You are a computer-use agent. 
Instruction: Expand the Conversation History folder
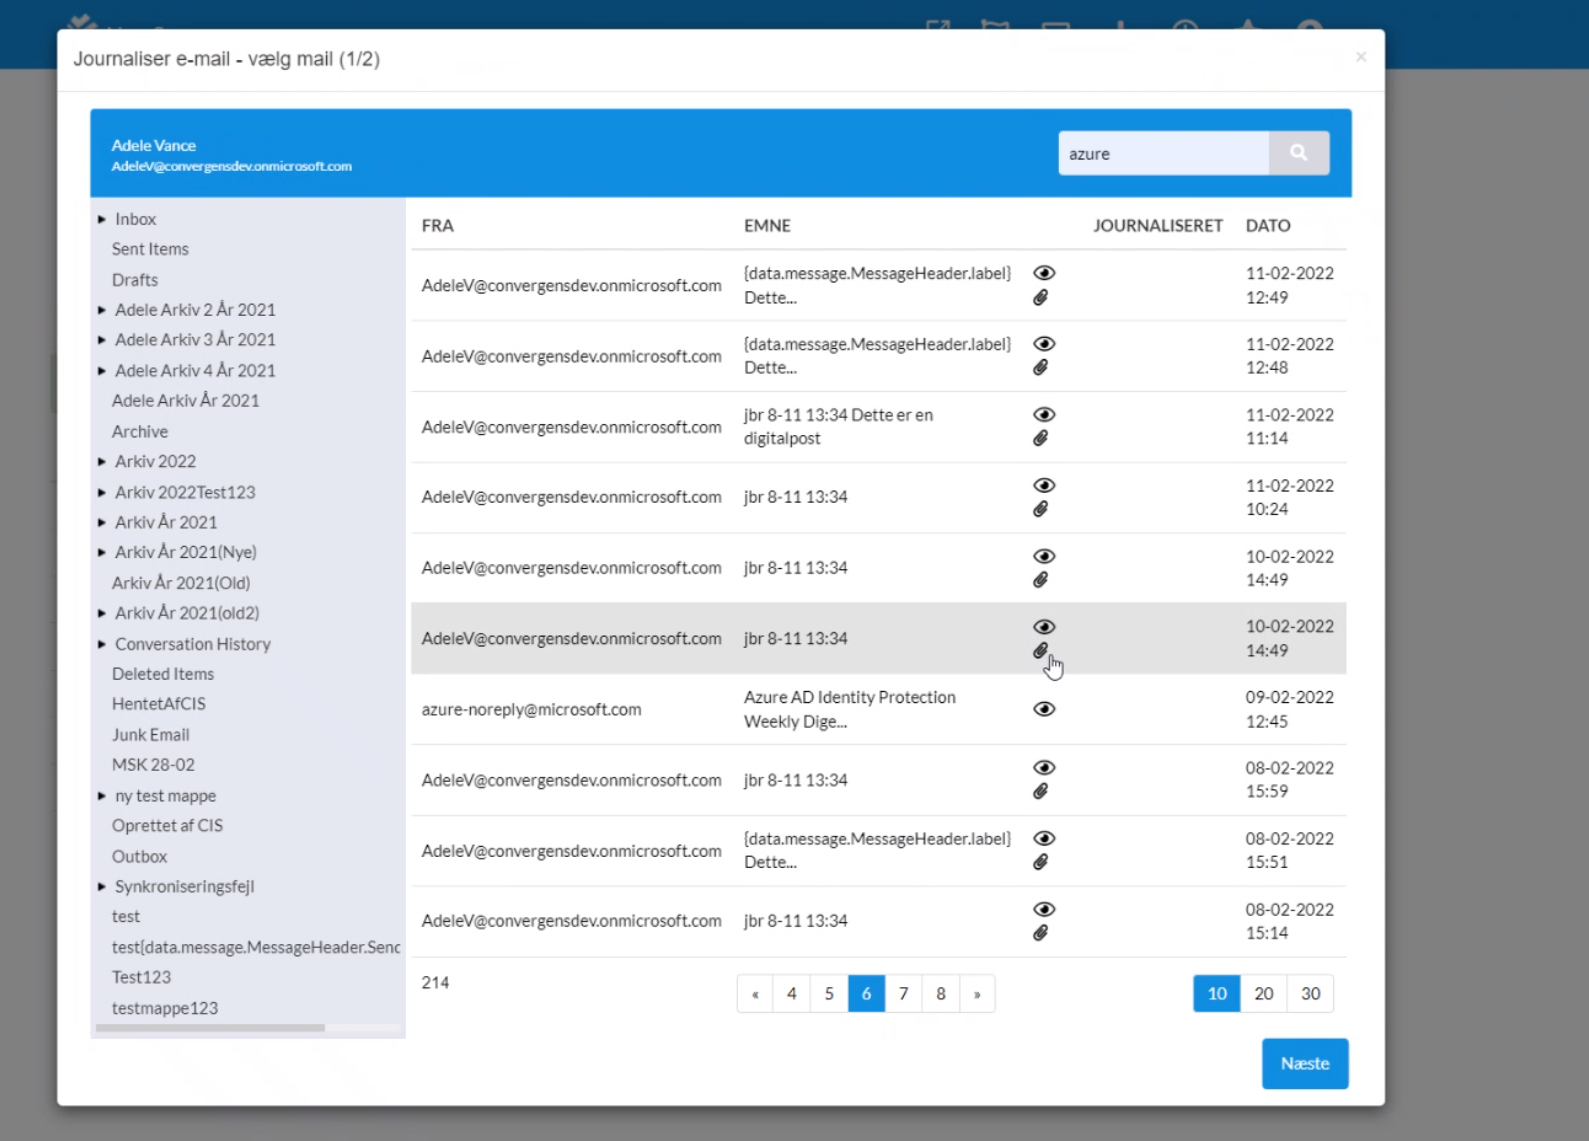point(102,644)
